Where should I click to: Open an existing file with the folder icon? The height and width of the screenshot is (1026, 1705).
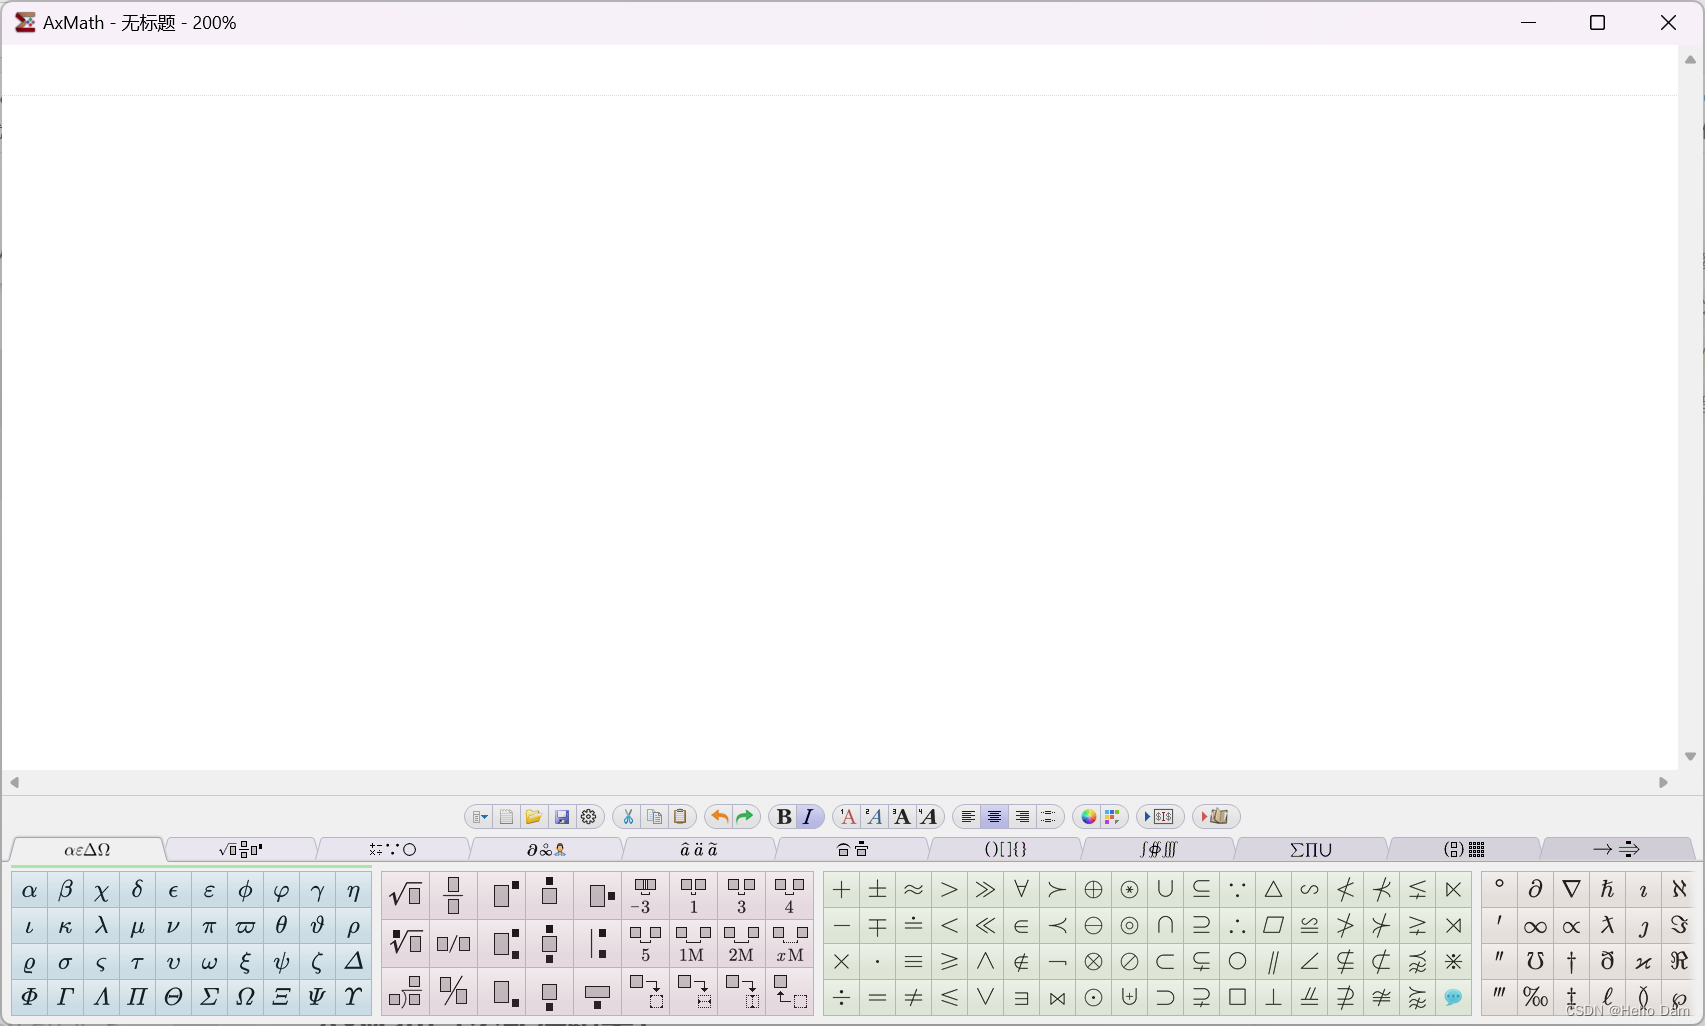[534, 817]
